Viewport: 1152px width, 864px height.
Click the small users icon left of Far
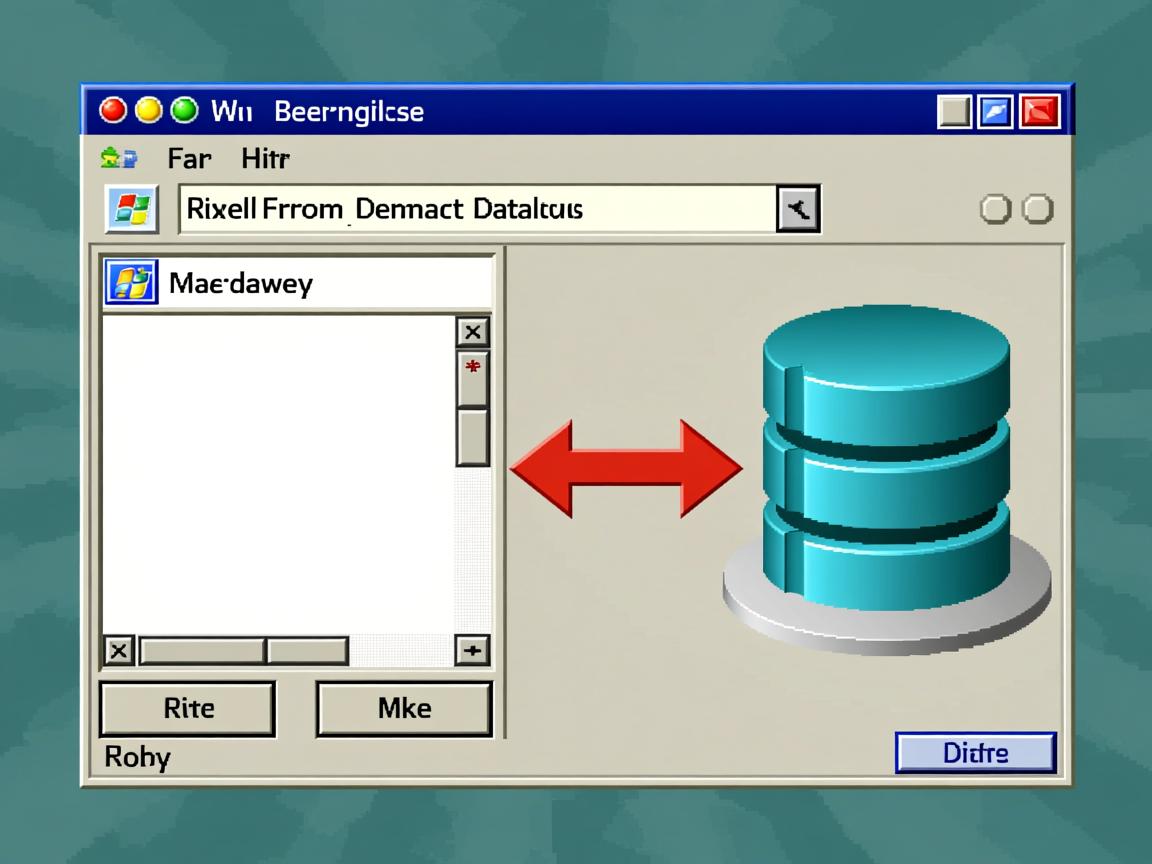(x=119, y=159)
